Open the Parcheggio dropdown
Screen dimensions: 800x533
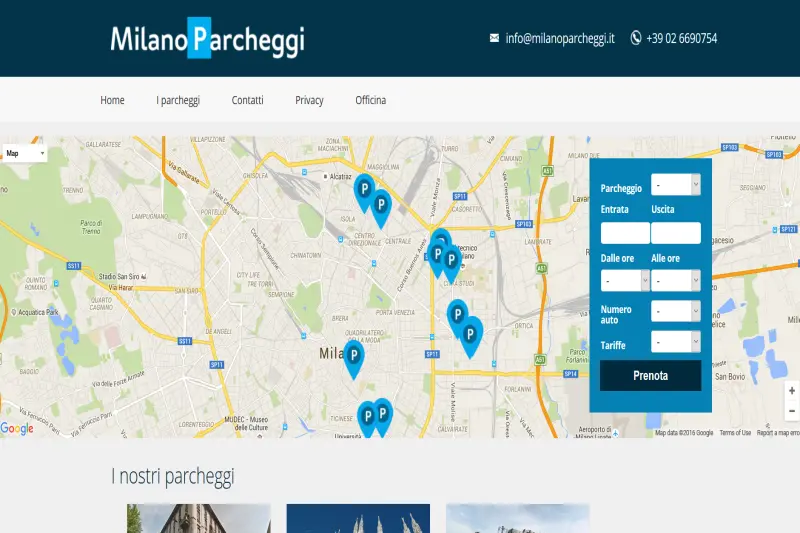pyautogui.click(x=676, y=185)
